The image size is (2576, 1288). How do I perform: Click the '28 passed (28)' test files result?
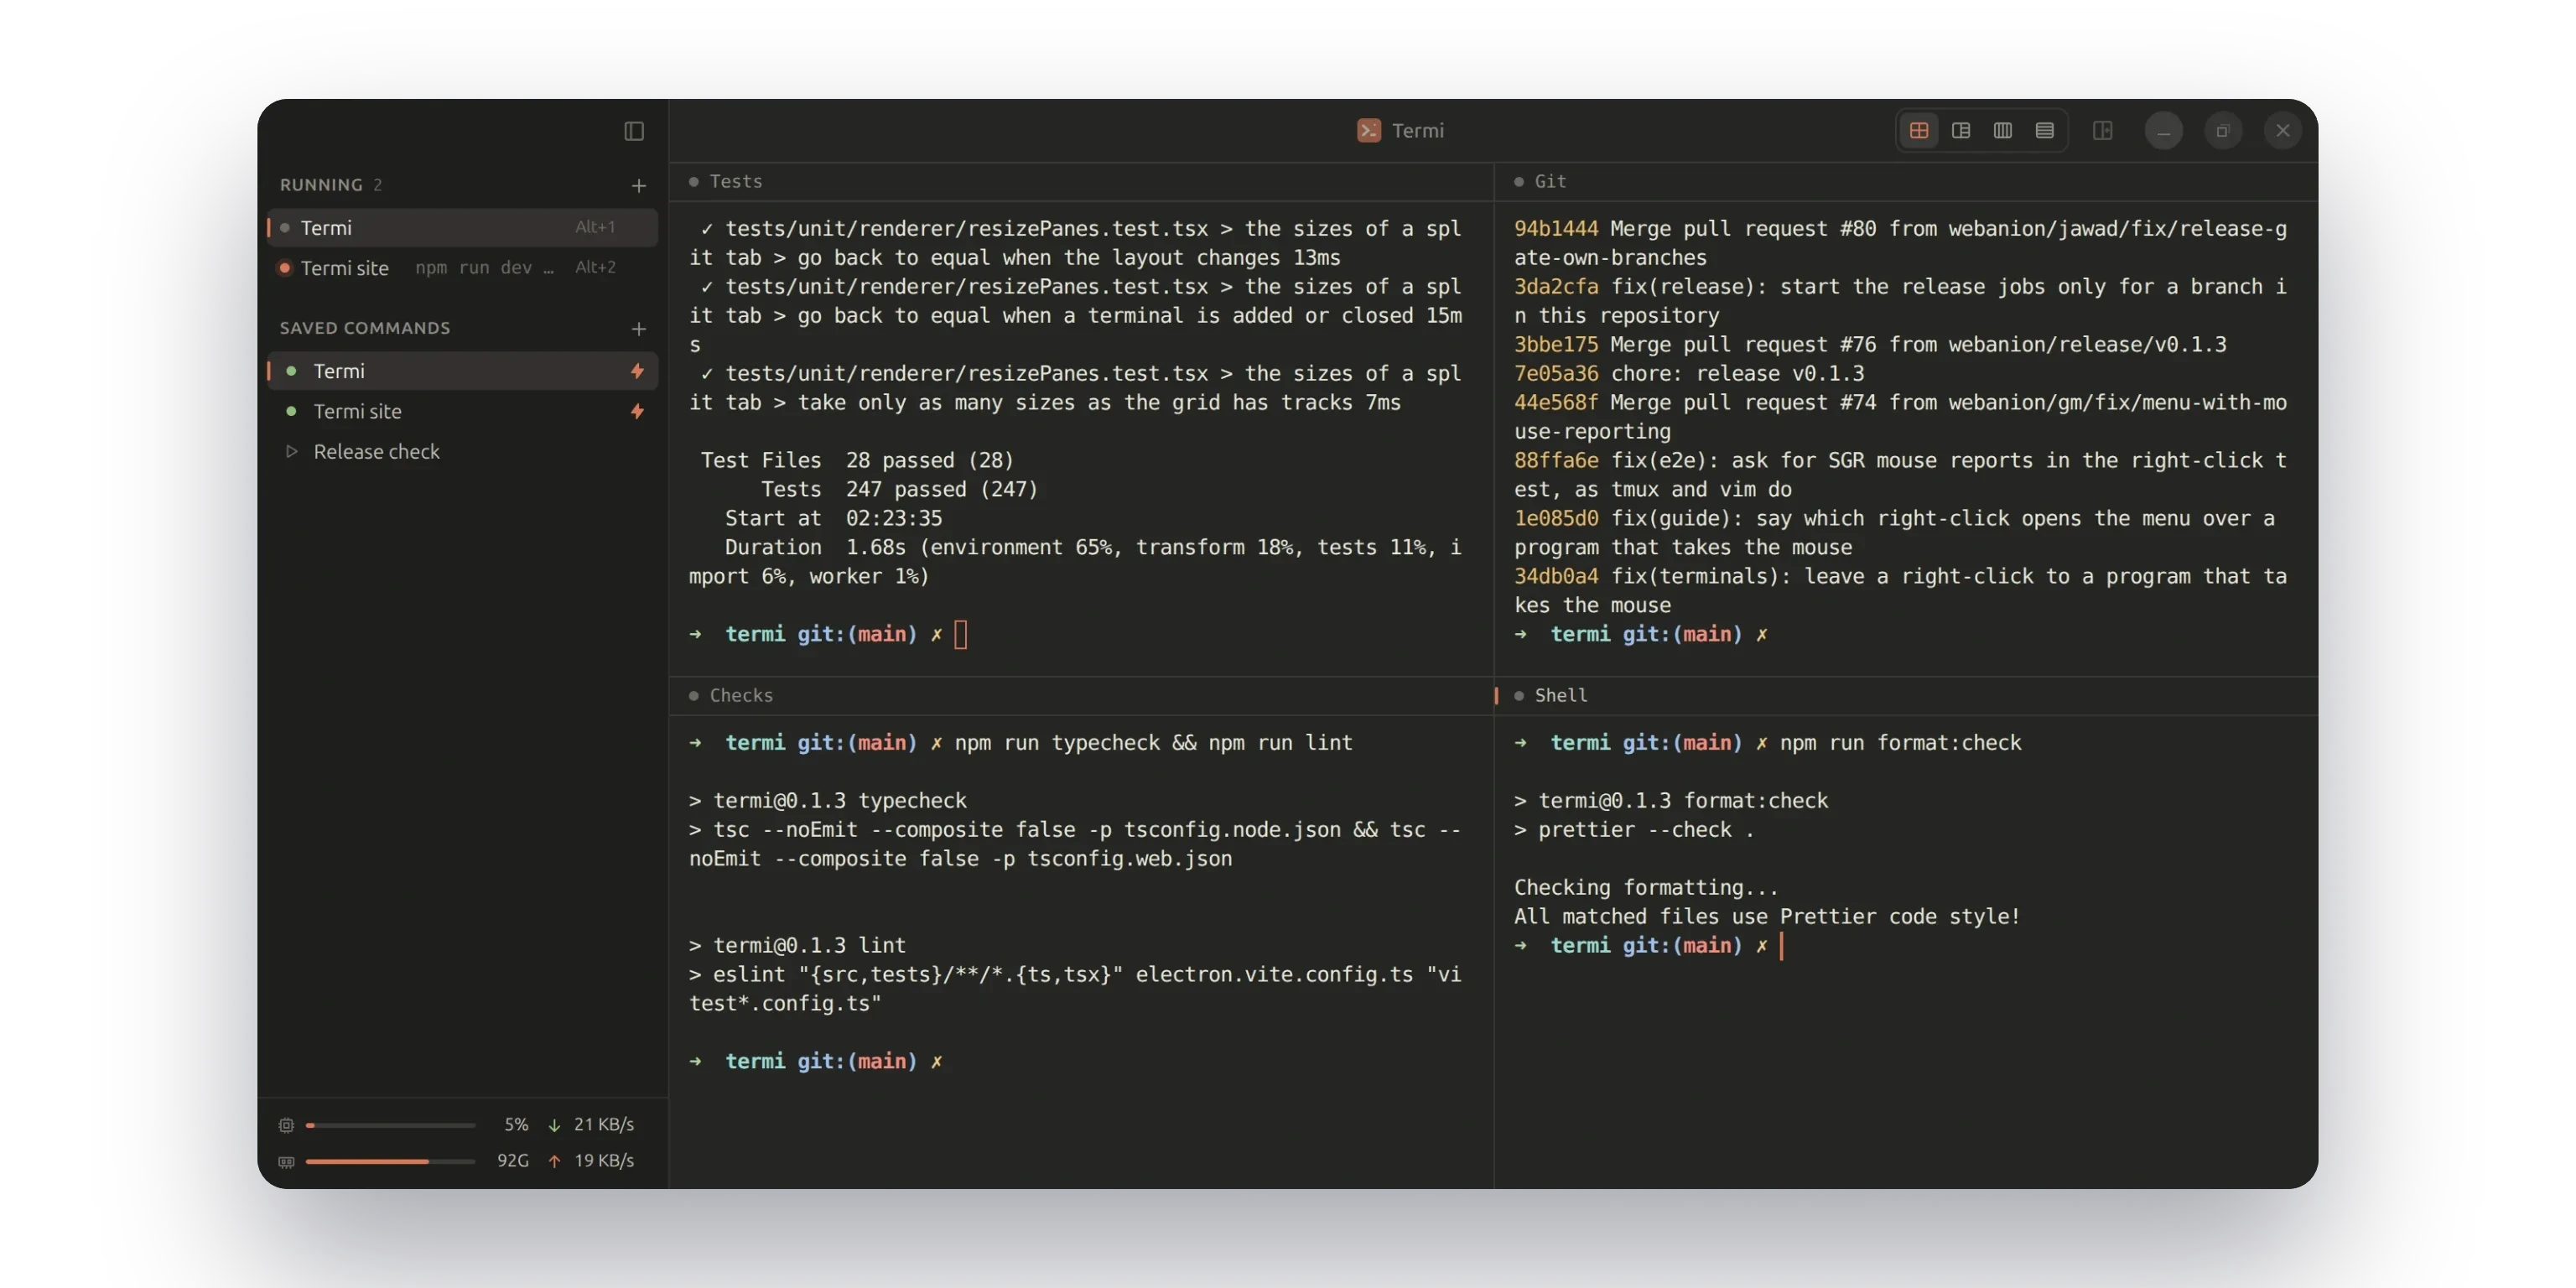pos(930,461)
